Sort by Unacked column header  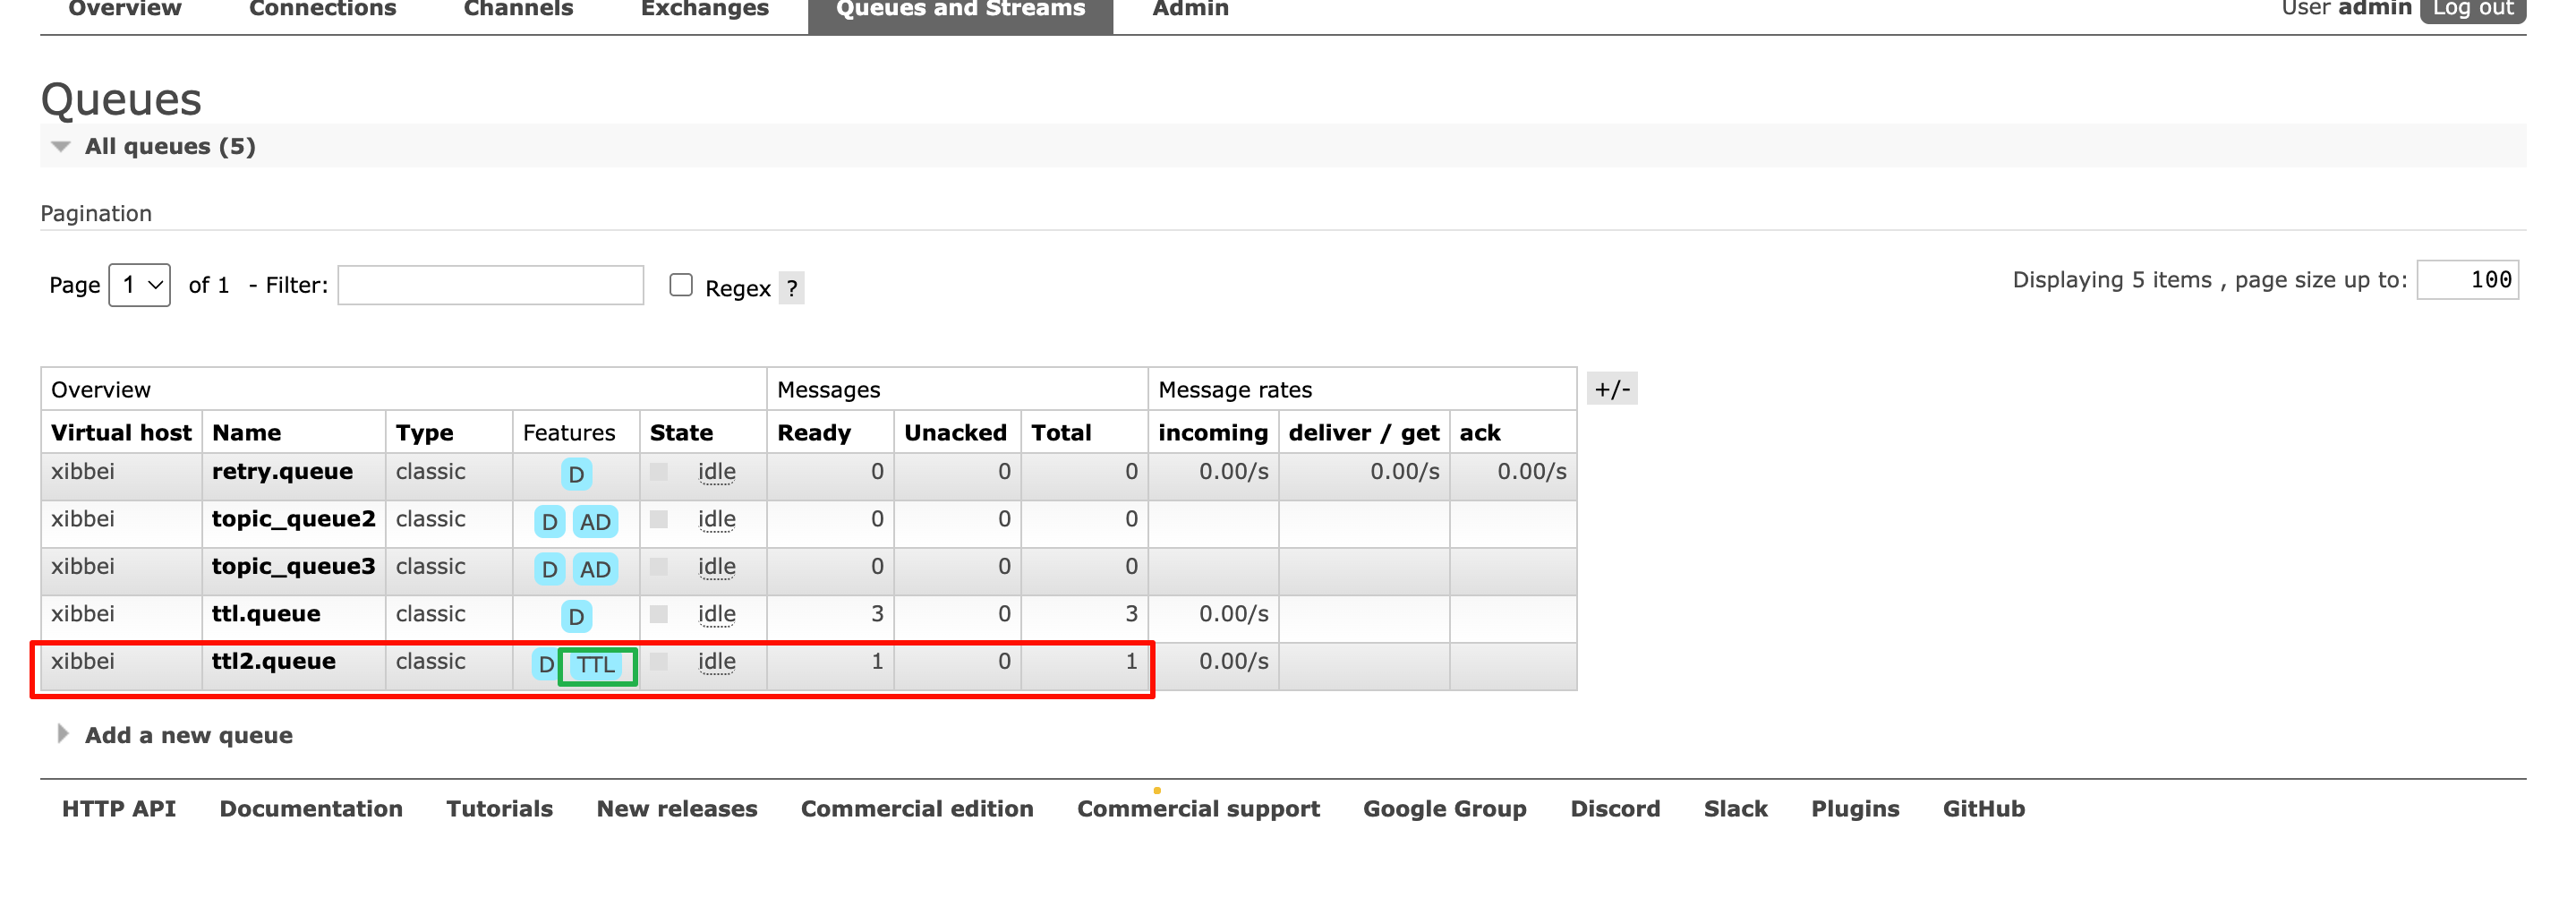tap(955, 433)
